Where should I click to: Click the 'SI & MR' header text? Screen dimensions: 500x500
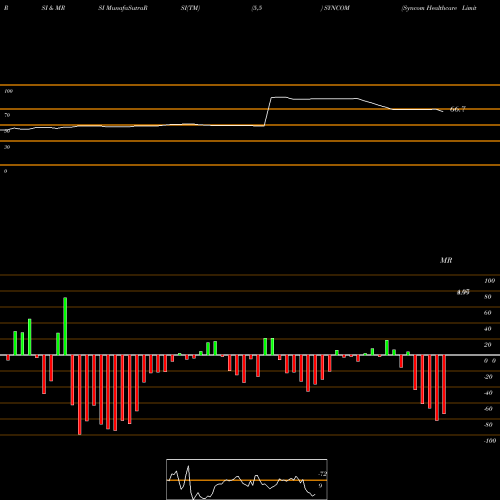click(x=53, y=8)
